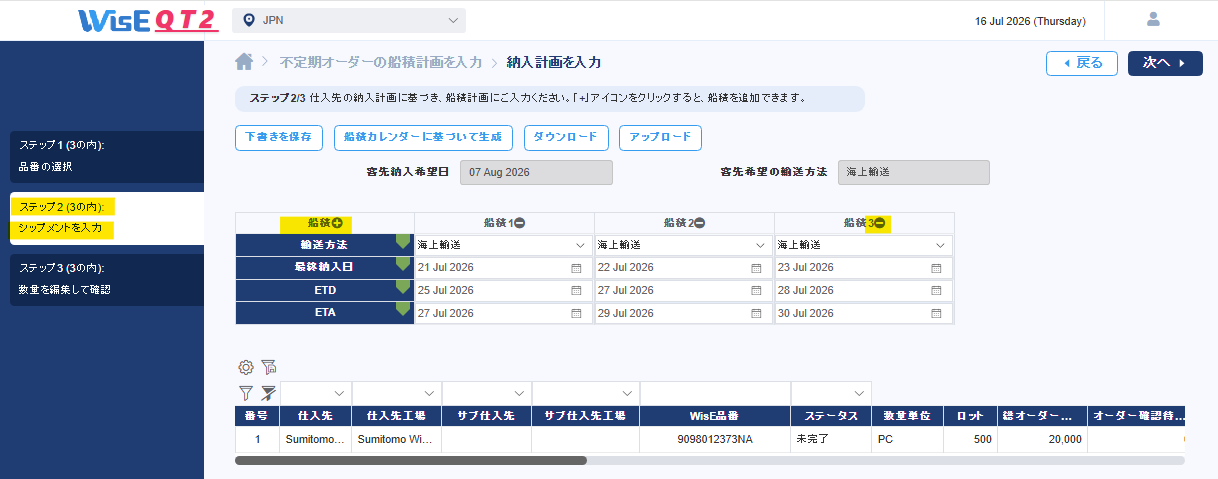Click the filter funnel icon
1218x479 pixels.
click(246, 393)
